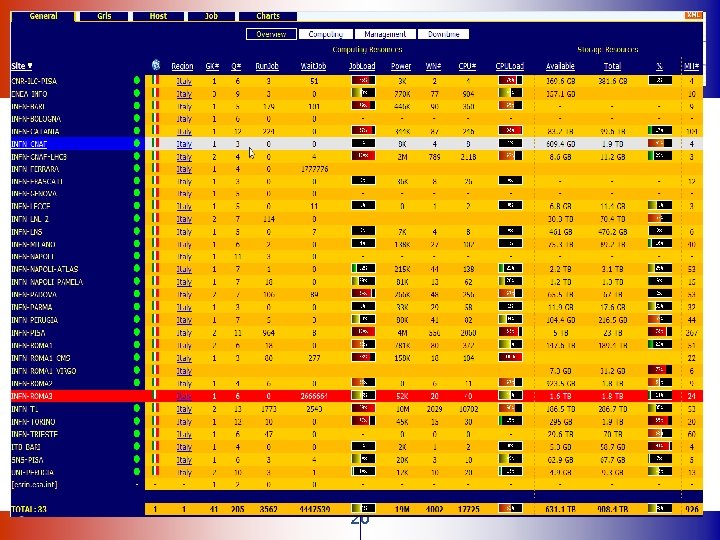Click the Italian flag in the INFN-LNL-2 row
This screenshot has width=720, height=540.
(x=155, y=218)
